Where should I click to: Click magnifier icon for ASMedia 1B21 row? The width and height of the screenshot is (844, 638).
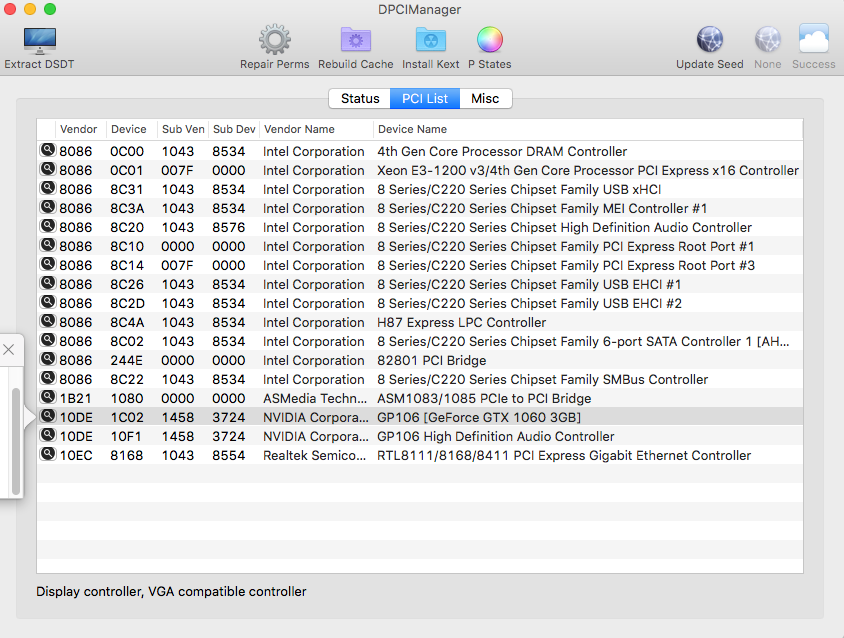(48, 397)
